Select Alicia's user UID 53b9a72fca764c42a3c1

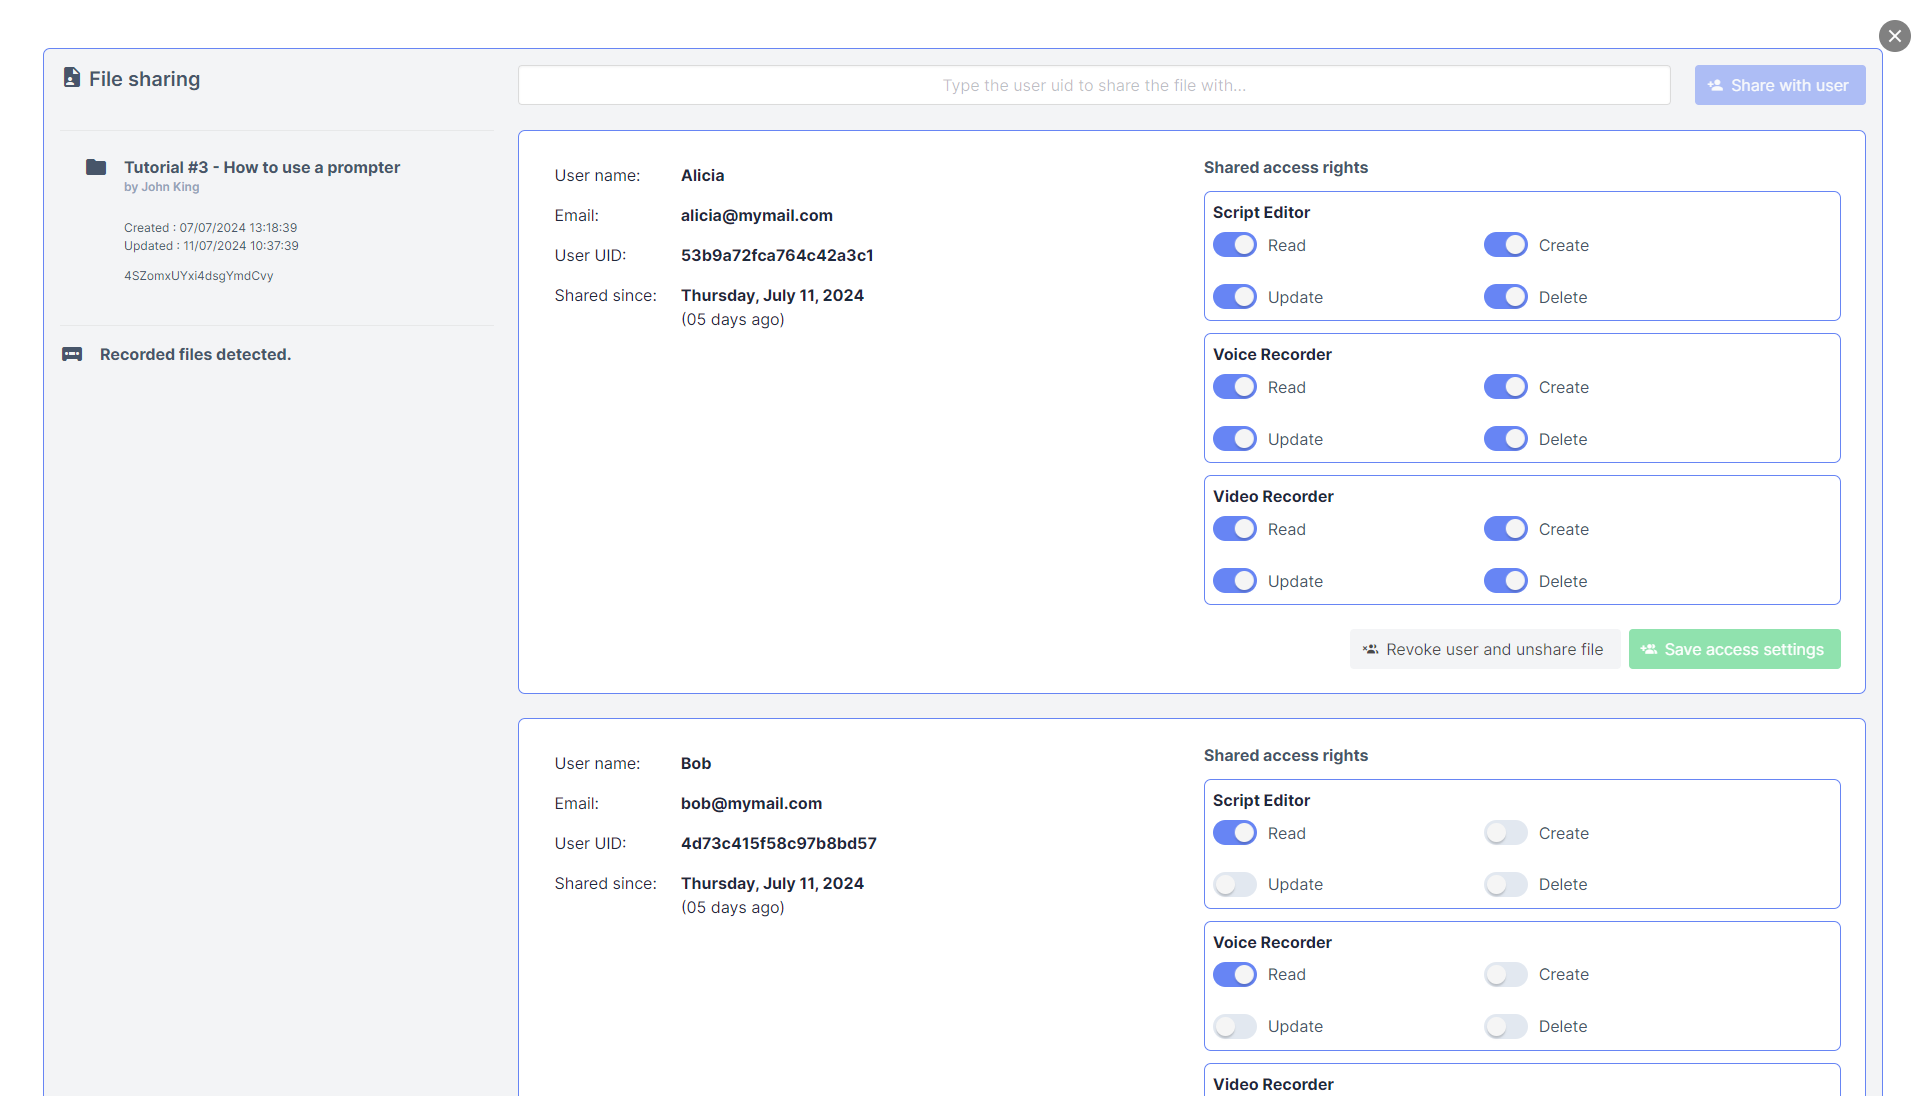click(x=777, y=255)
